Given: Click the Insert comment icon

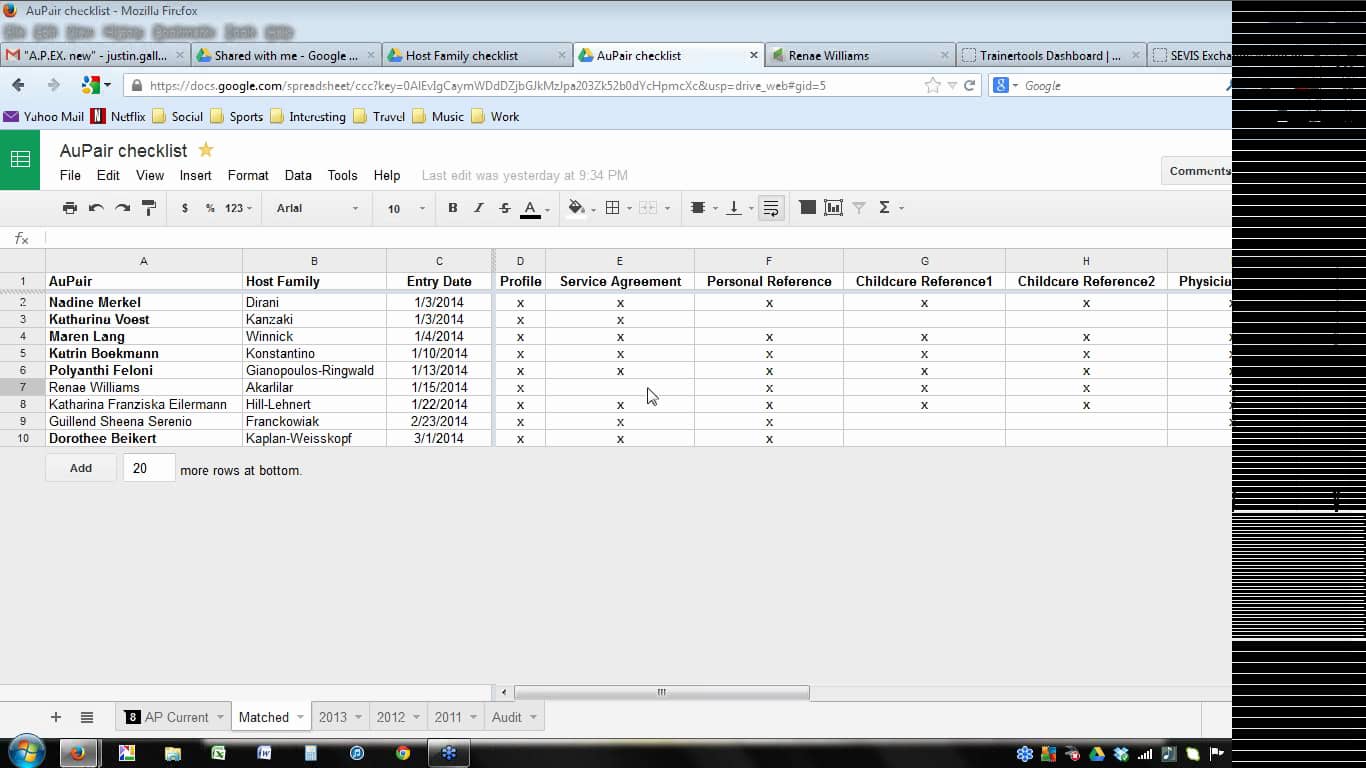Looking at the screenshot, I should tap(807, 208).
